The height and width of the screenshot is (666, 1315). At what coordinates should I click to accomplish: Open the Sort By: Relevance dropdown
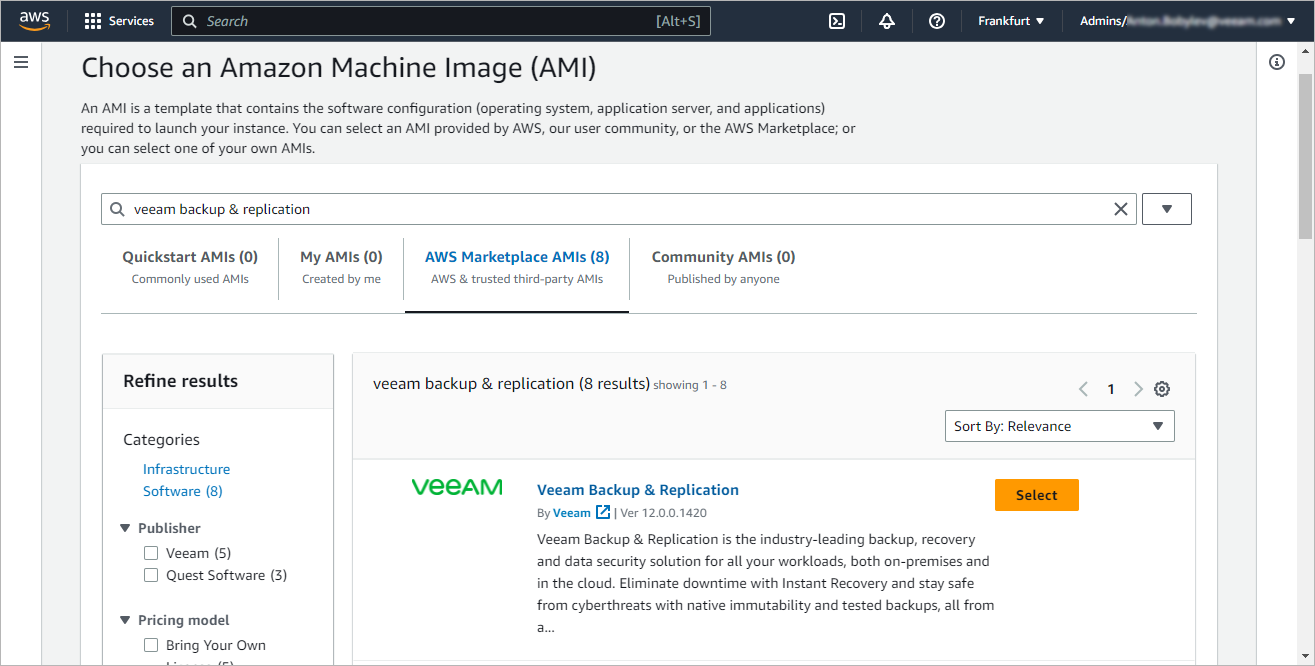click(1060, 426)
